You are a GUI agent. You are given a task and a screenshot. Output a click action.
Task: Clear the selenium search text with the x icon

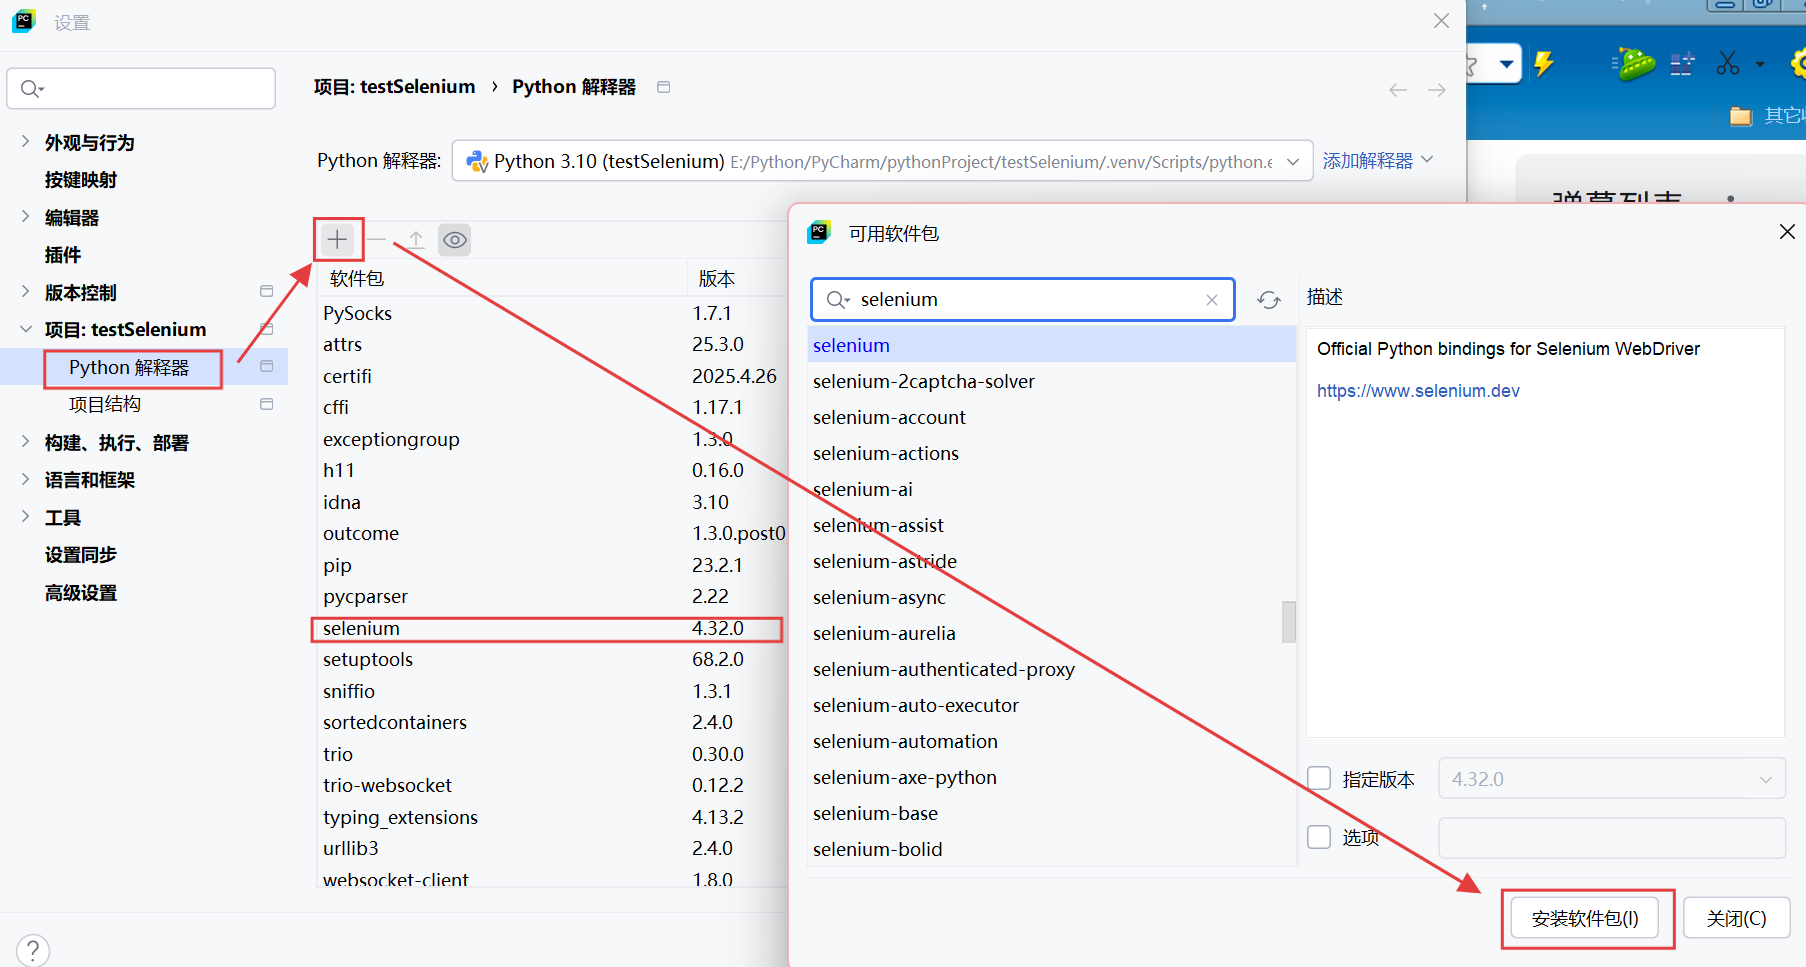pyautogui.click(x=1212, y=300)
